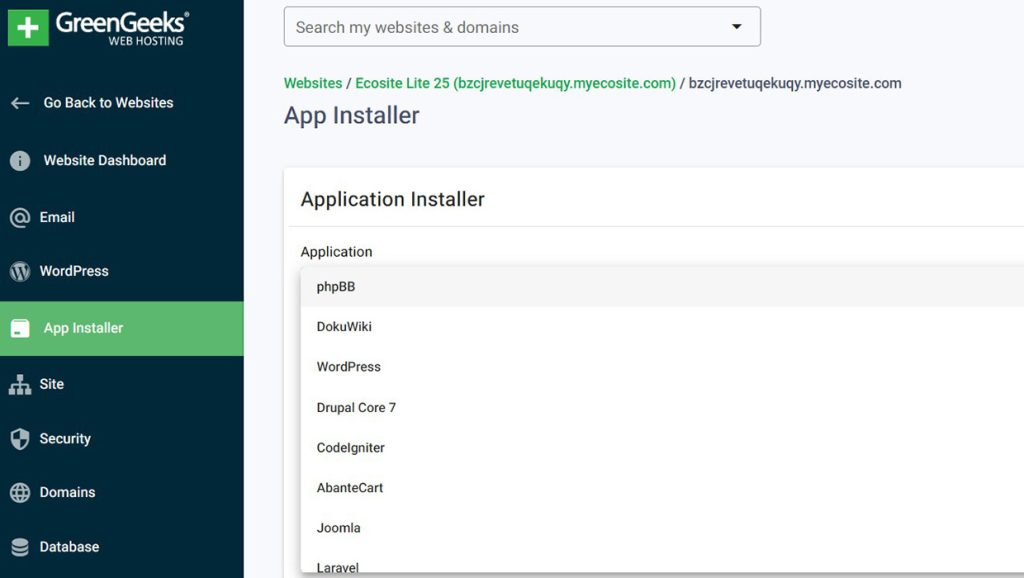Select phpBB from the application list
The image size is (1024, 578).
(x=336, y=287)
